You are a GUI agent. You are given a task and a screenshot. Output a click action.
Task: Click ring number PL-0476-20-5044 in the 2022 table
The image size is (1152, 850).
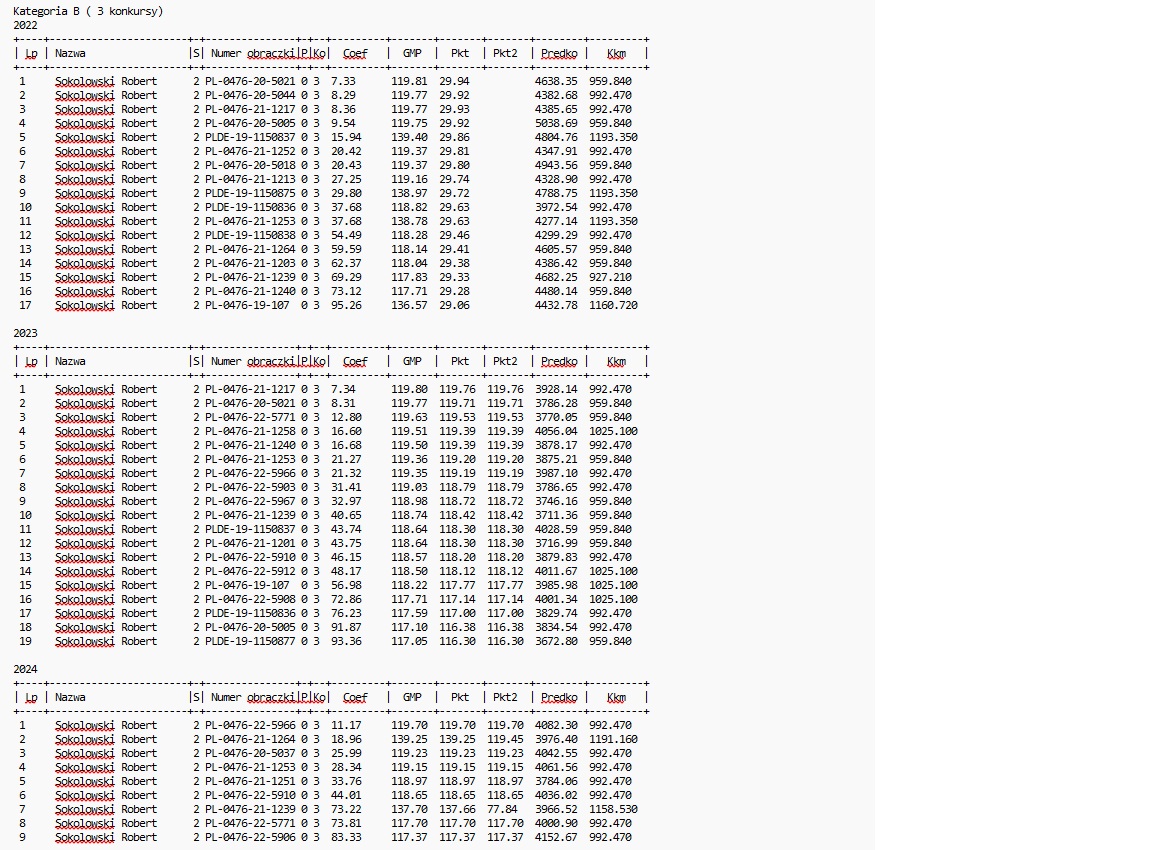tap(250, 95)
